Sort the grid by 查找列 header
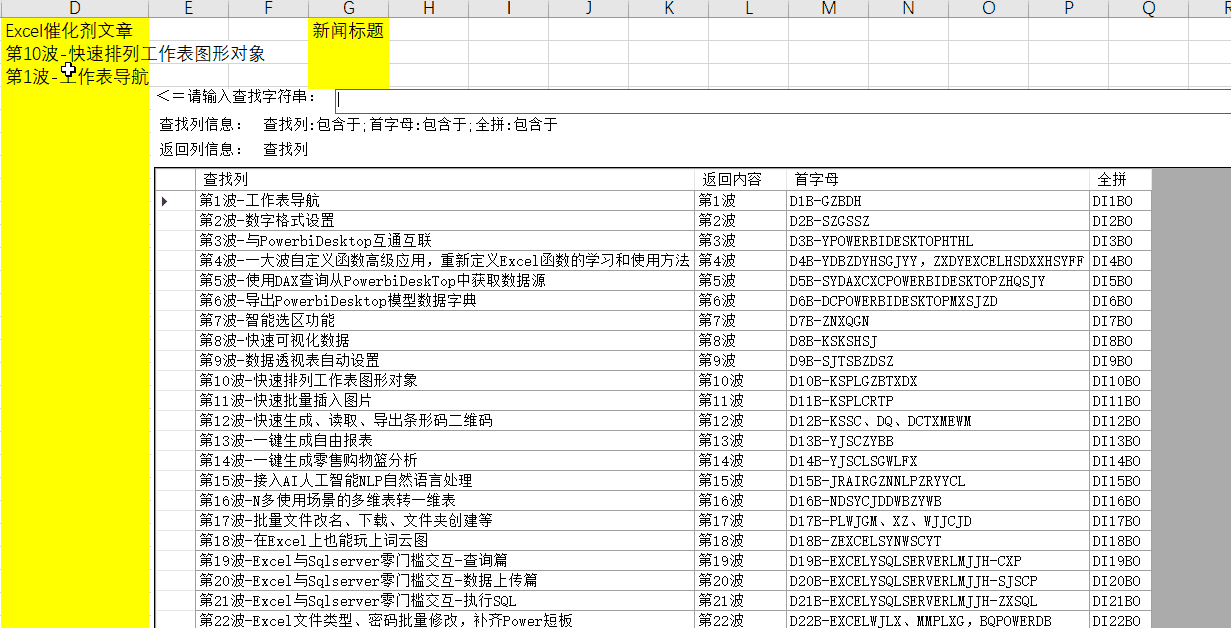 click(445, 179)
